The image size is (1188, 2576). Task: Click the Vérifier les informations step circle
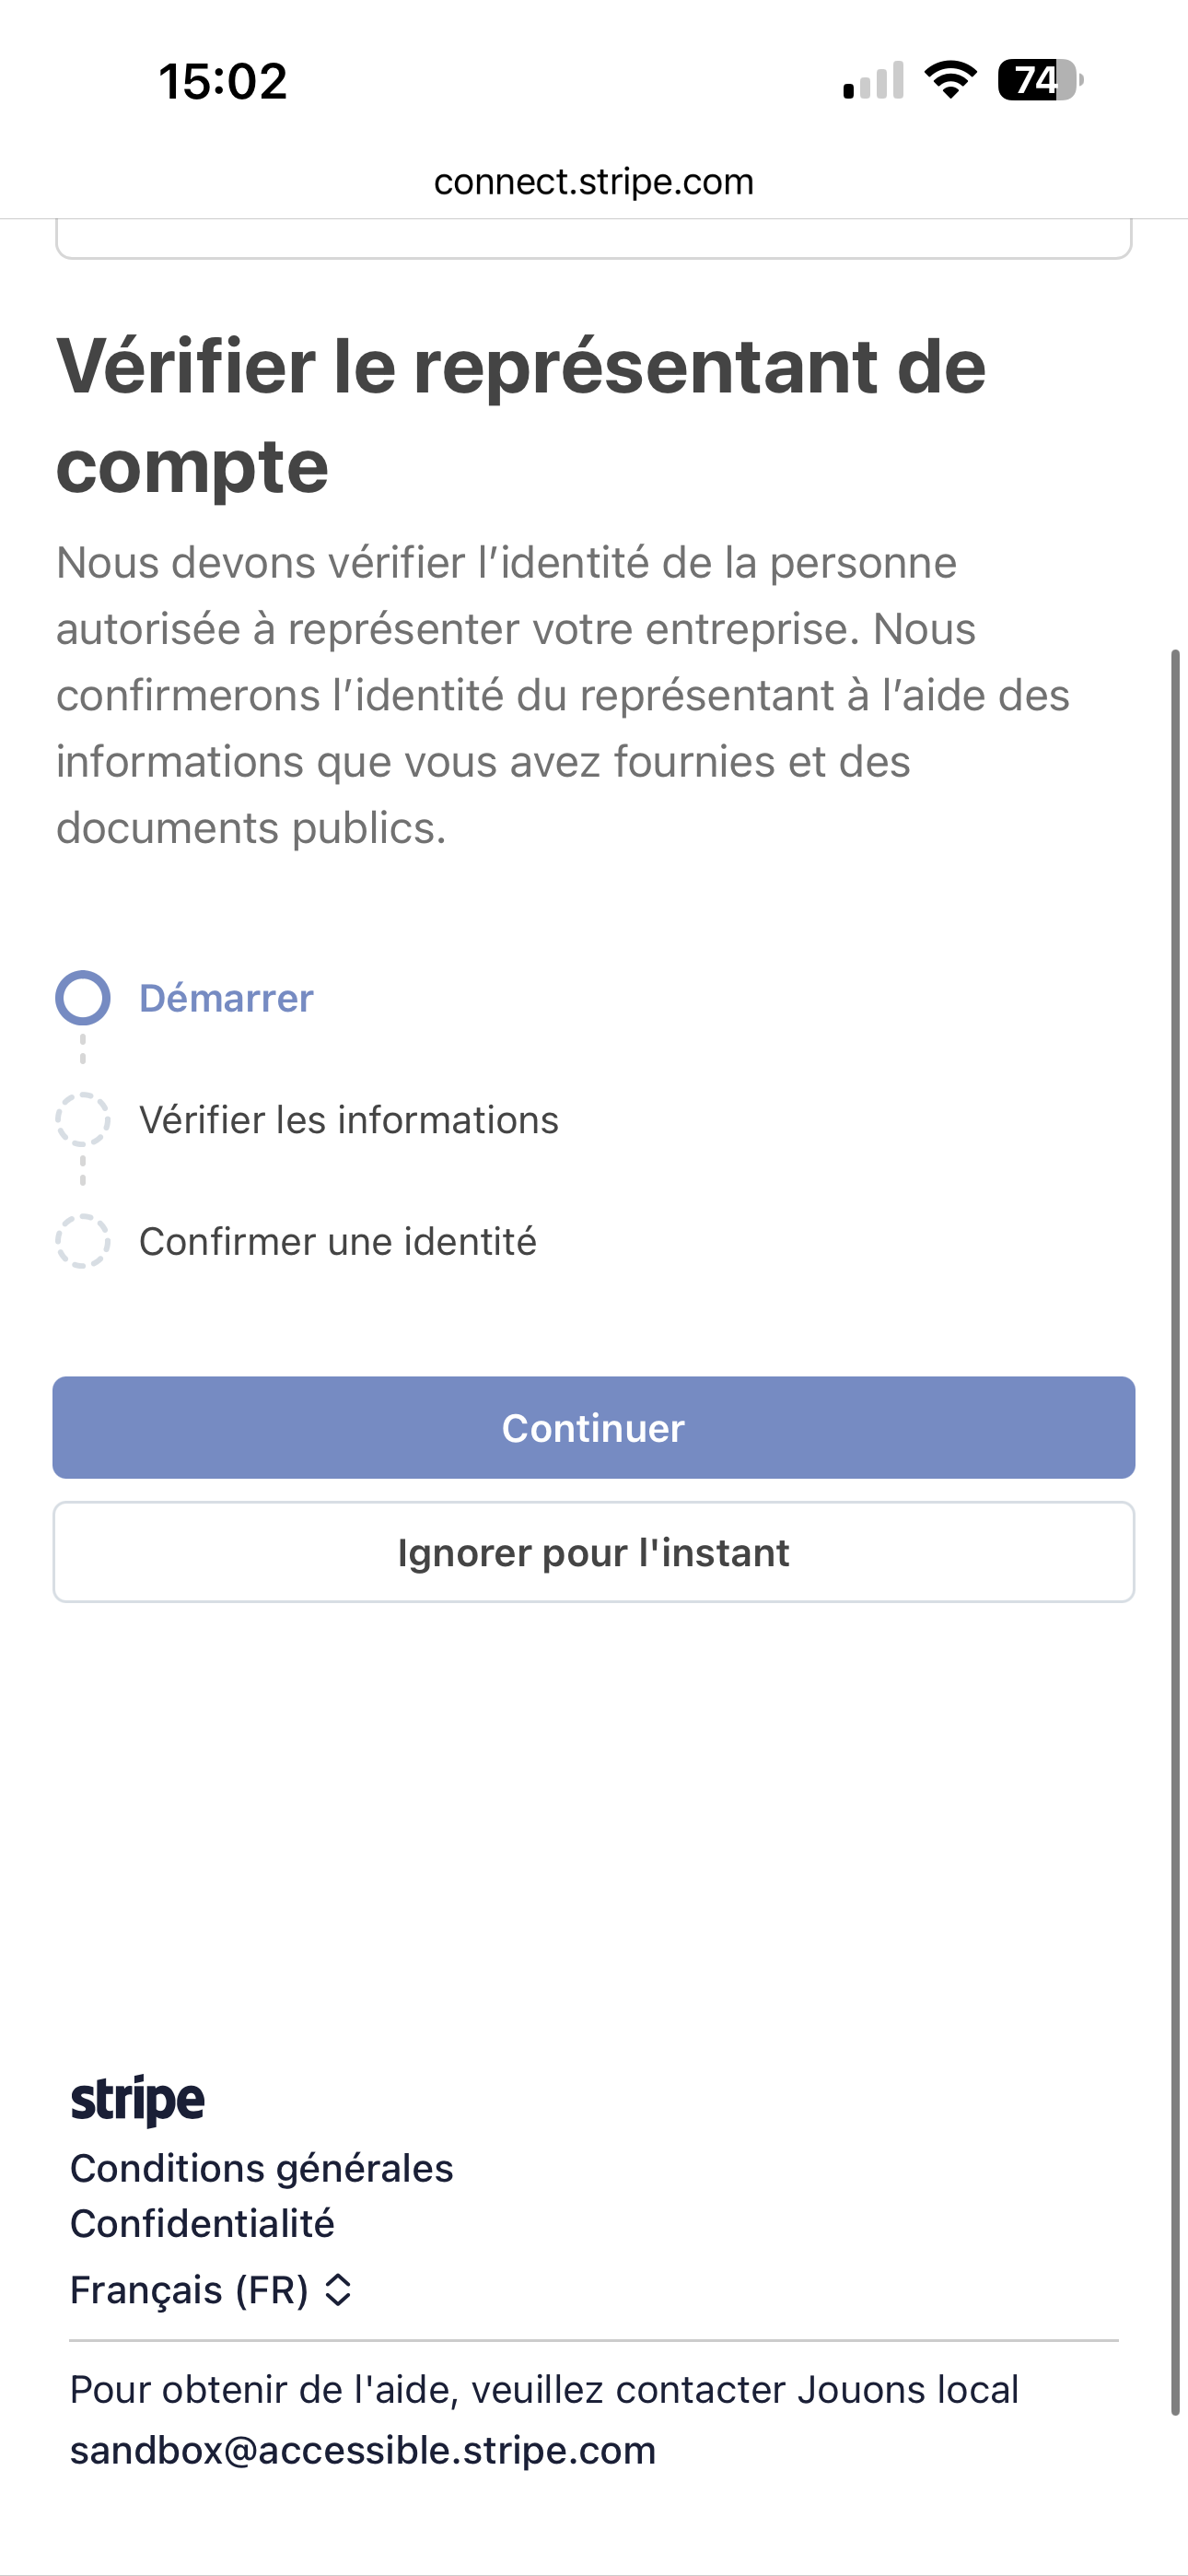coord(83,1119)
